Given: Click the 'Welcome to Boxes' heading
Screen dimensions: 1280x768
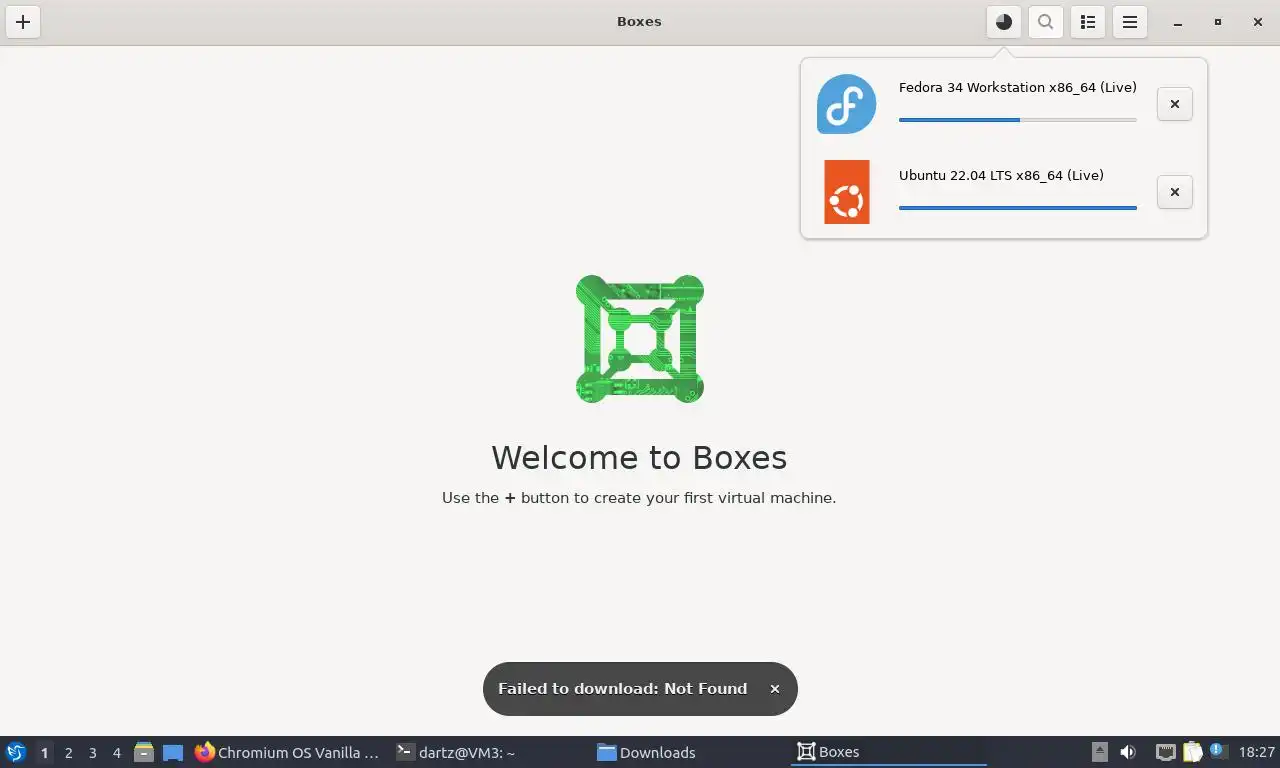Looking at the screenshot, I should tap(640, 458).
